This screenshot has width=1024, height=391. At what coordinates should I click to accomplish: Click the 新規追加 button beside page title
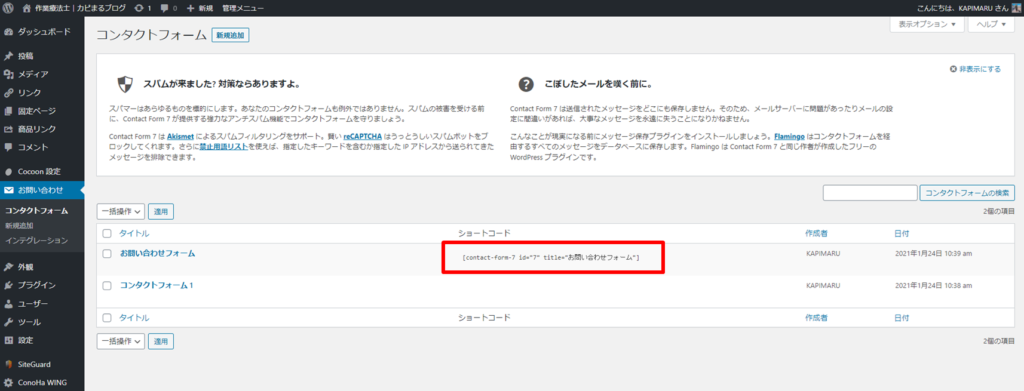231,36
